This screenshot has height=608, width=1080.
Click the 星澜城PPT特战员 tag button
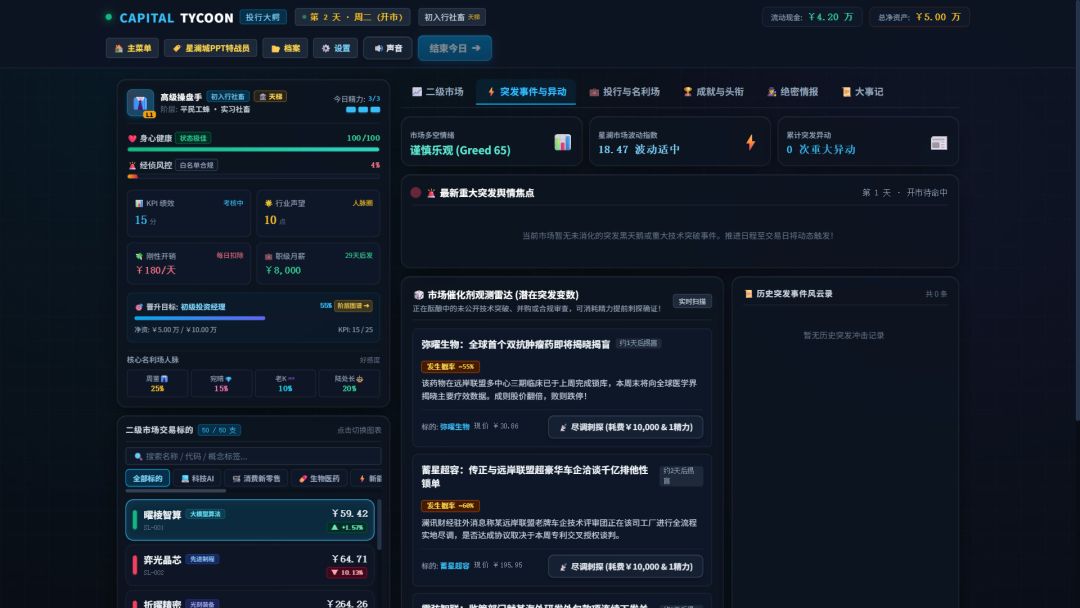coord(211,48)
